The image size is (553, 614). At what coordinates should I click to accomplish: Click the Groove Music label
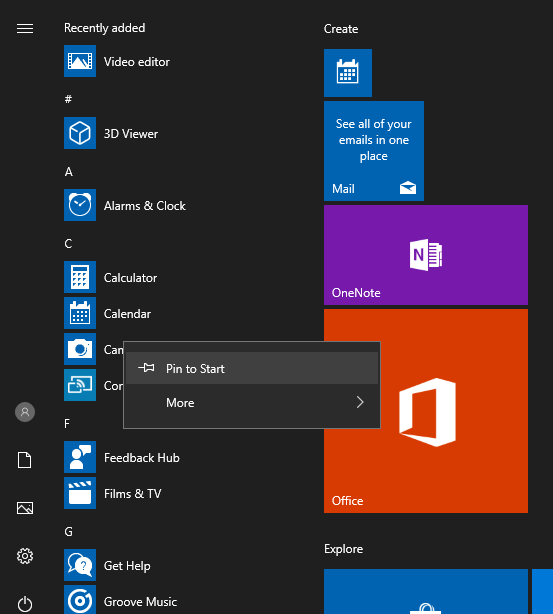[x=140, y=602]
